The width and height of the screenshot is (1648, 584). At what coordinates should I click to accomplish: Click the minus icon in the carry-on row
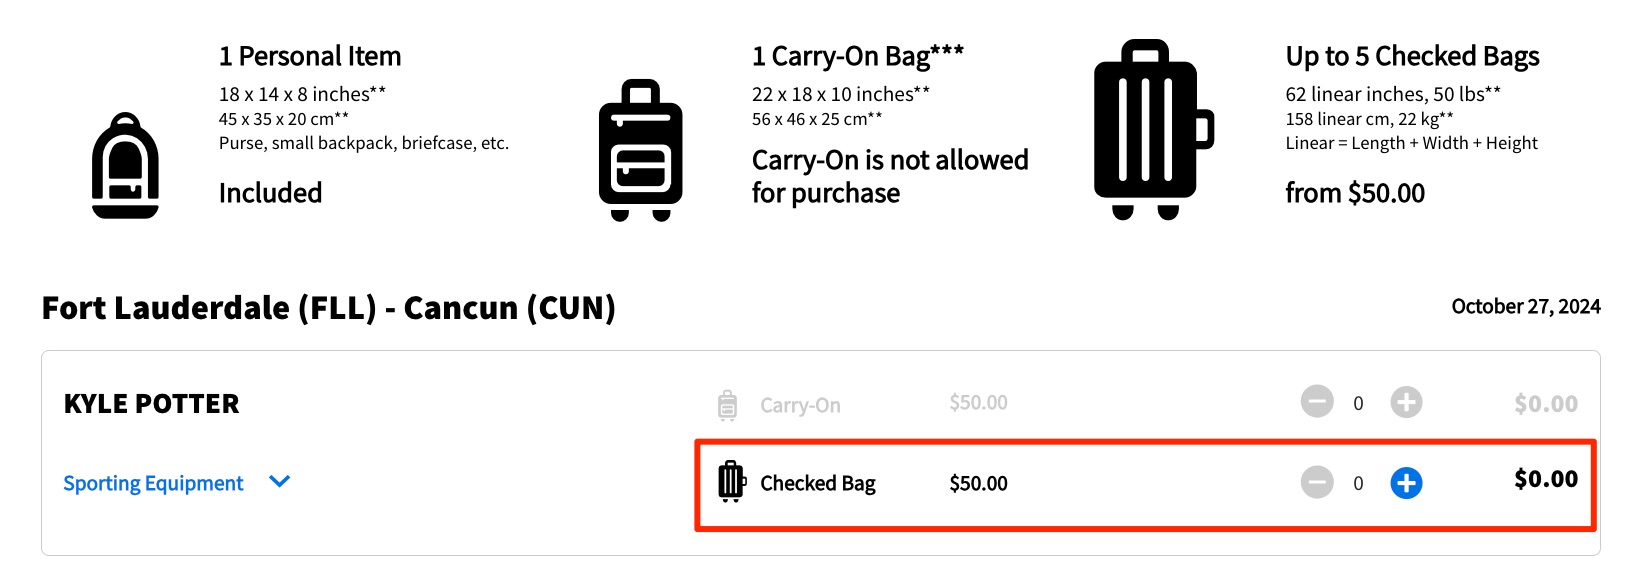point(1318,402)
